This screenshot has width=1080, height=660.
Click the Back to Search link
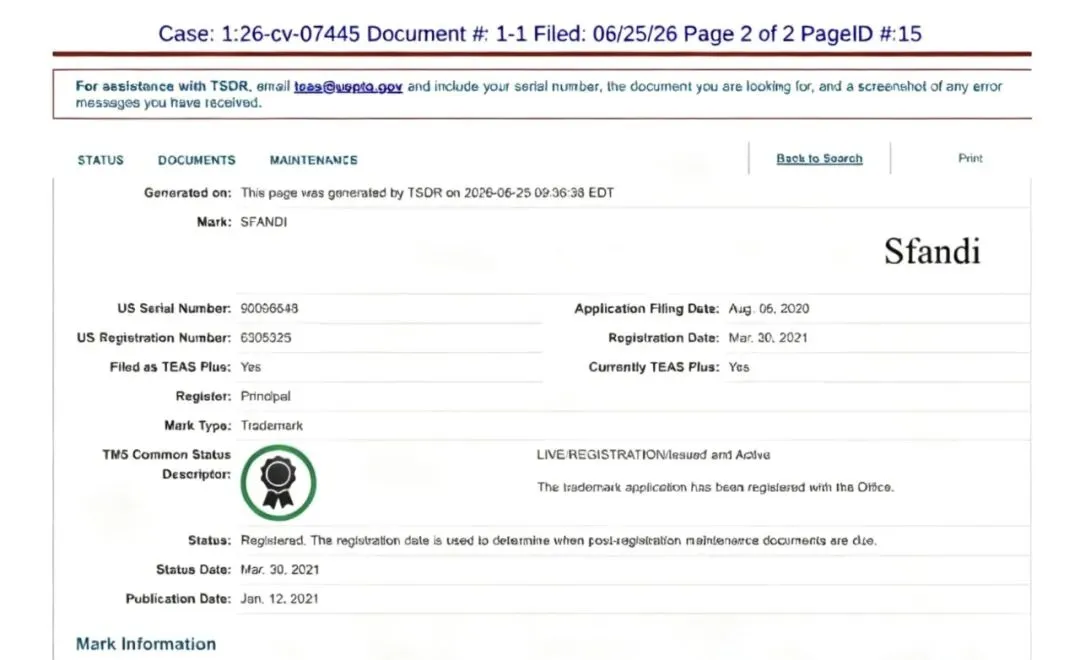coord(819,158)
